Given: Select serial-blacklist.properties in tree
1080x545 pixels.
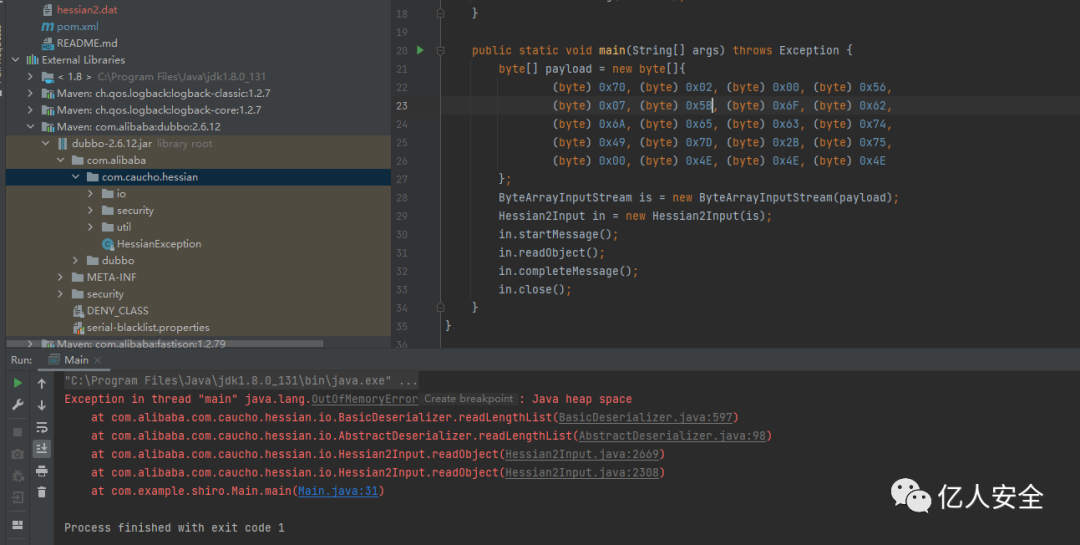Looking at the screenshot, I should [148, 327].
